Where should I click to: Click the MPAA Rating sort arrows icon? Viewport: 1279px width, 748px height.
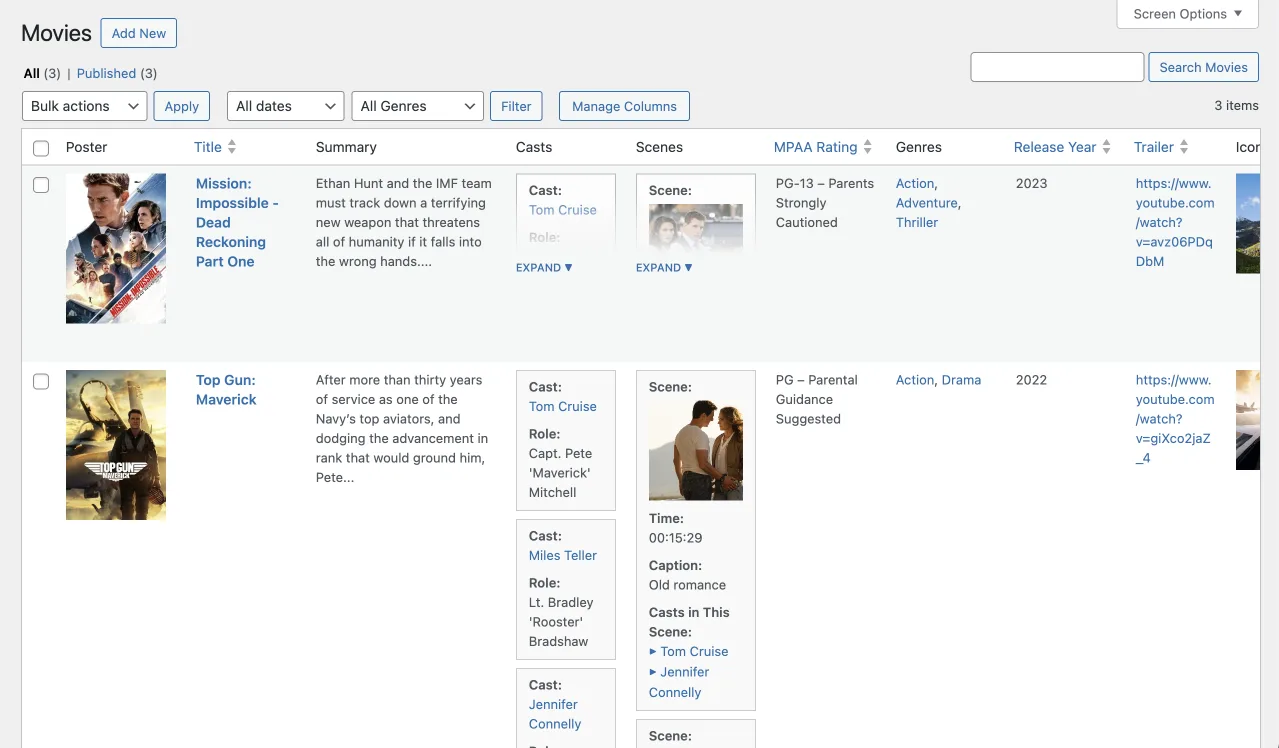(x=868, y=147)
